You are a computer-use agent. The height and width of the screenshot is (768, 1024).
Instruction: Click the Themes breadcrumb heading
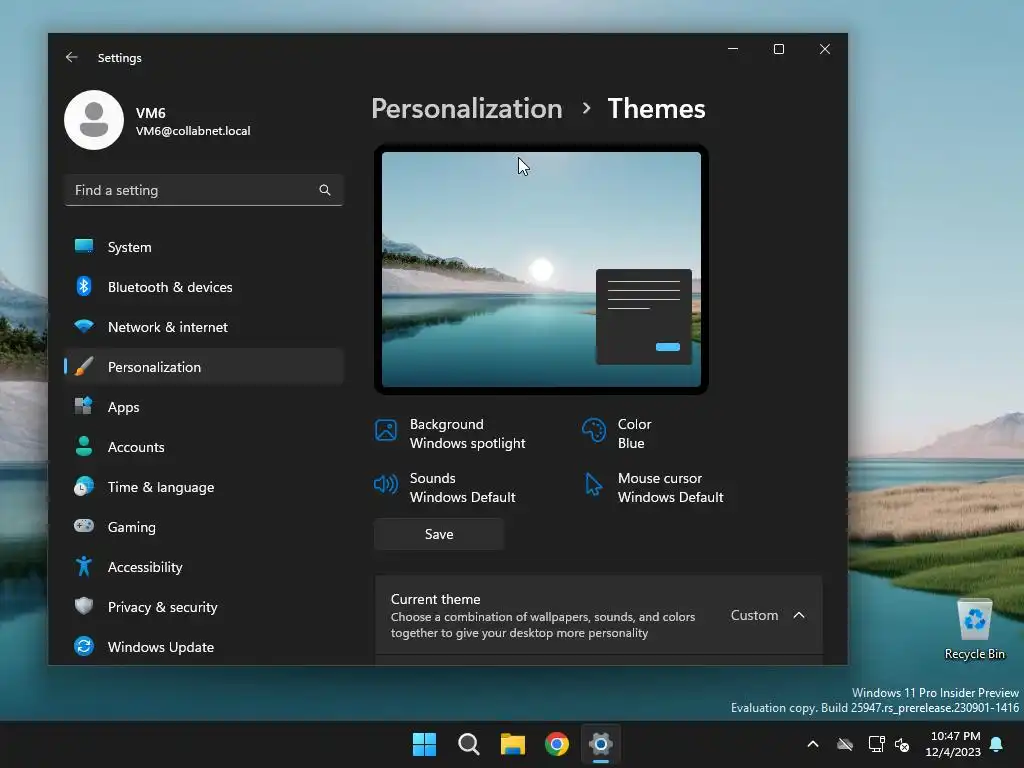pyautogui.click(x=656, y=108)
